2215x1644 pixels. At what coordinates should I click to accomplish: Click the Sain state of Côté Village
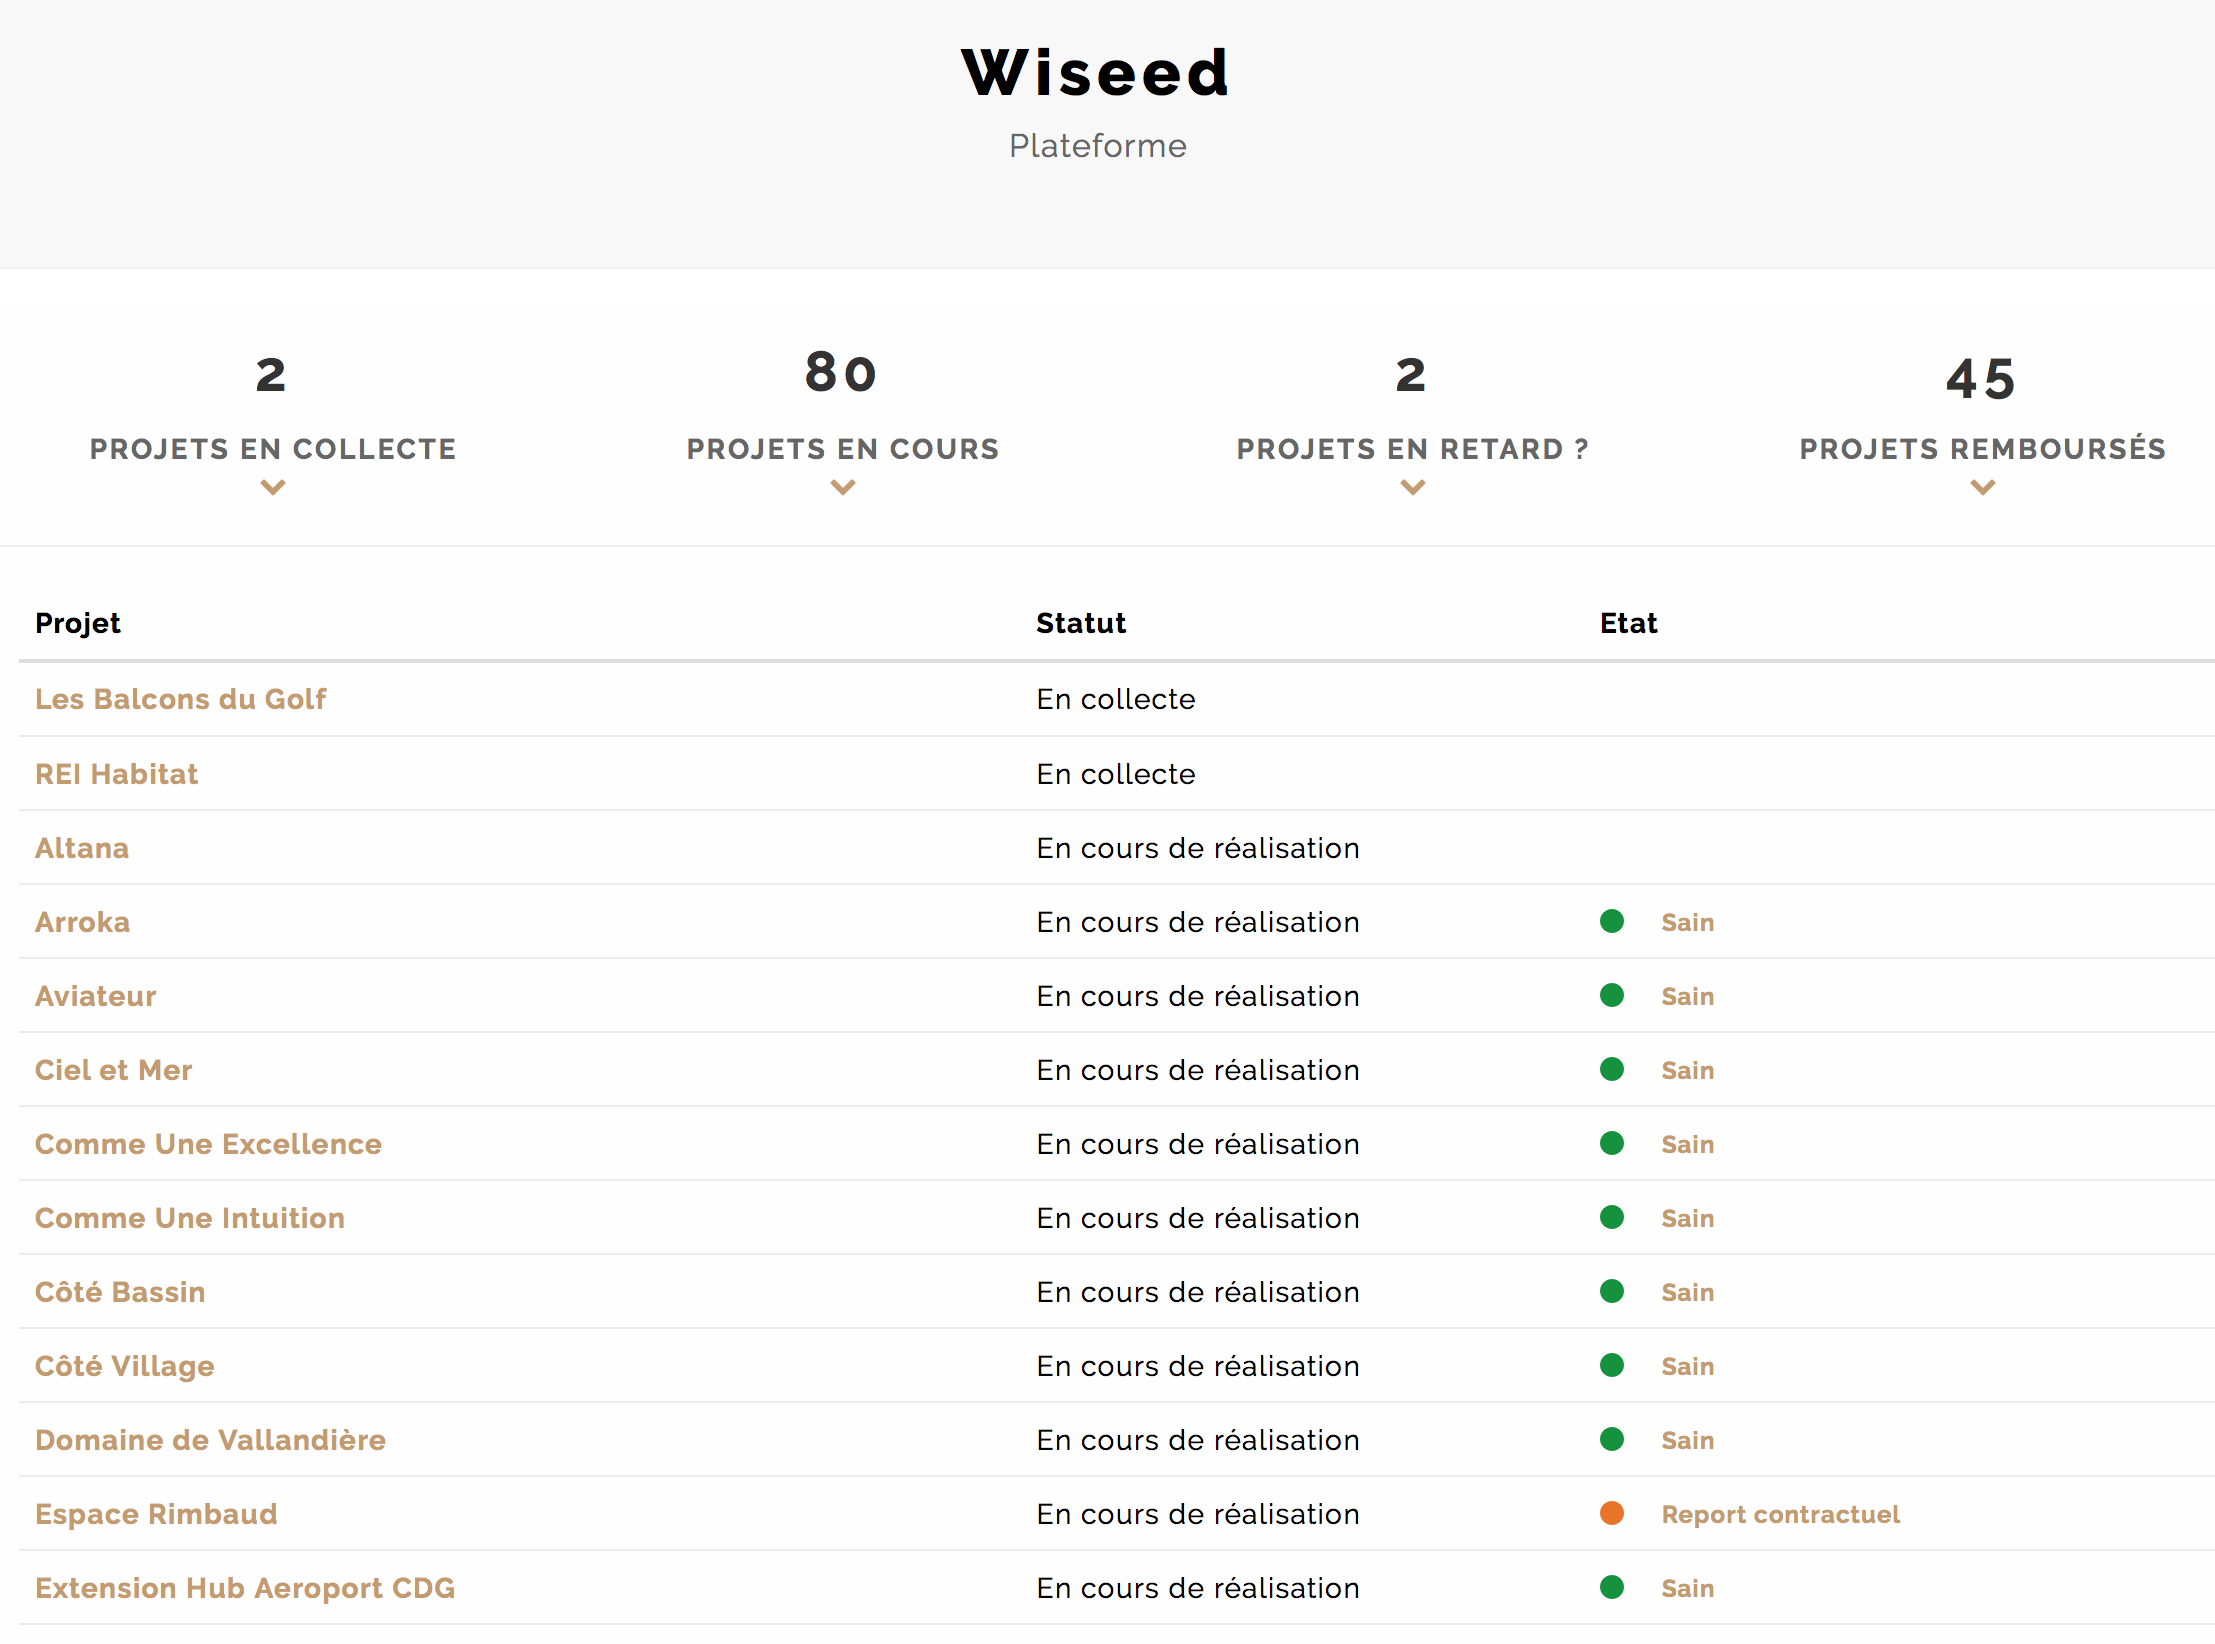[x=1688, y=1366]
